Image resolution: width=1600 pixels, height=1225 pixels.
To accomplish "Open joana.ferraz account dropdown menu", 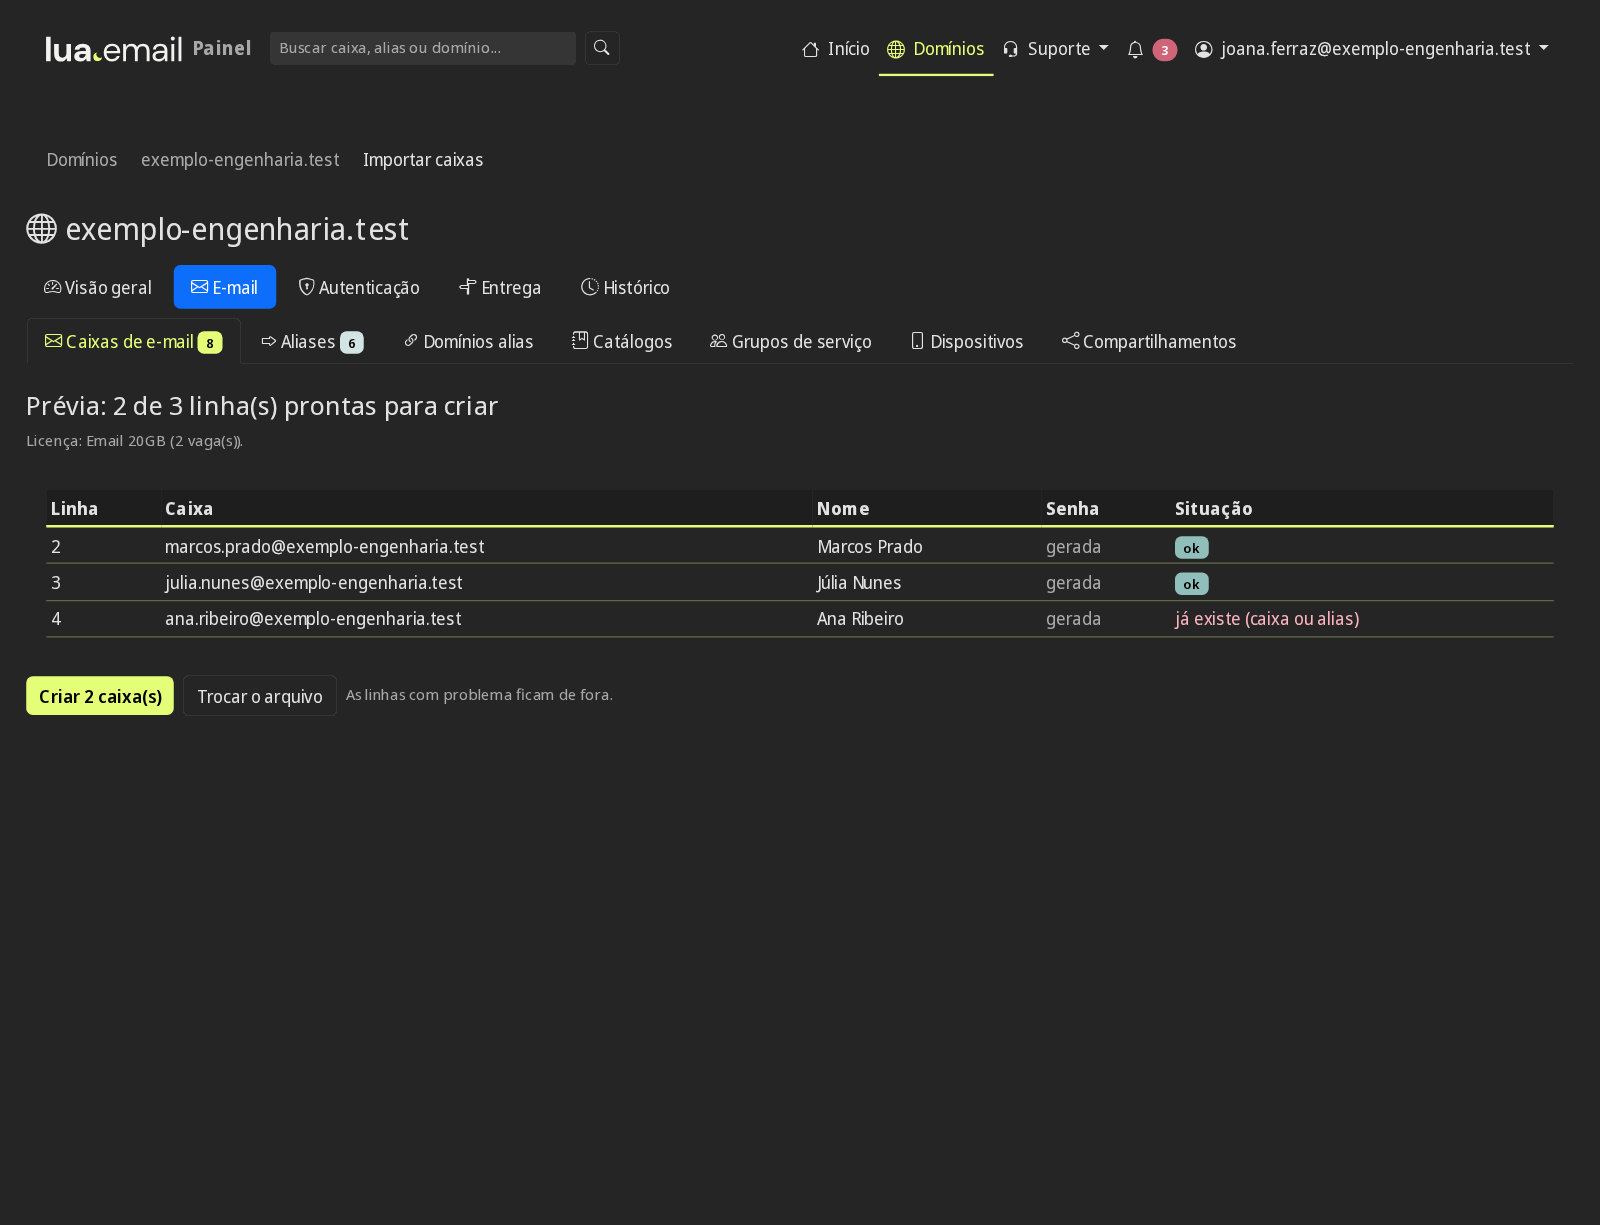I will tap(1371, 49).
